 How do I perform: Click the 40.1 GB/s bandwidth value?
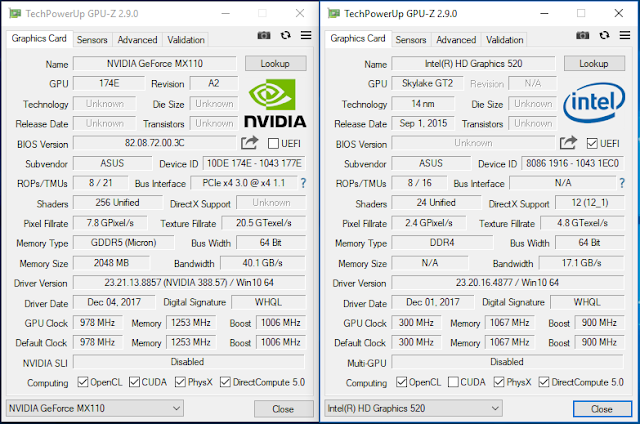[263, 263]
